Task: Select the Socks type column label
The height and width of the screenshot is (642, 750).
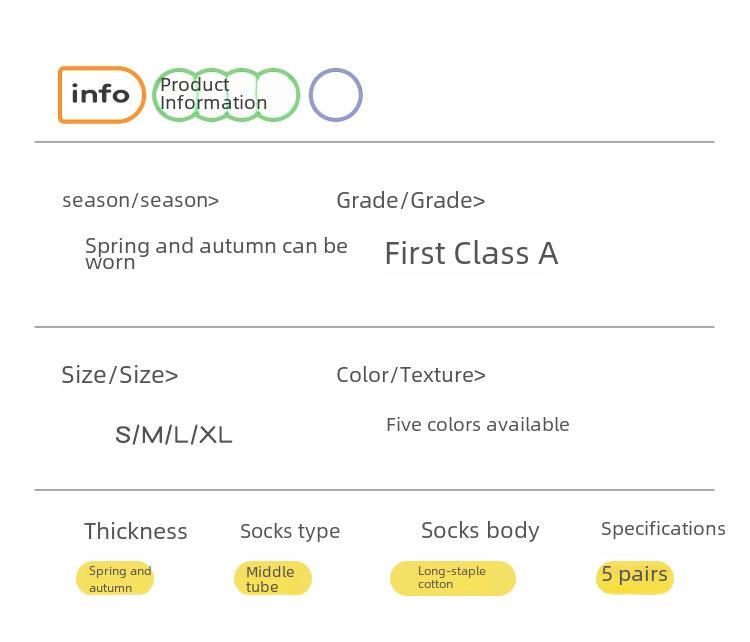Action: coord(290,531)
